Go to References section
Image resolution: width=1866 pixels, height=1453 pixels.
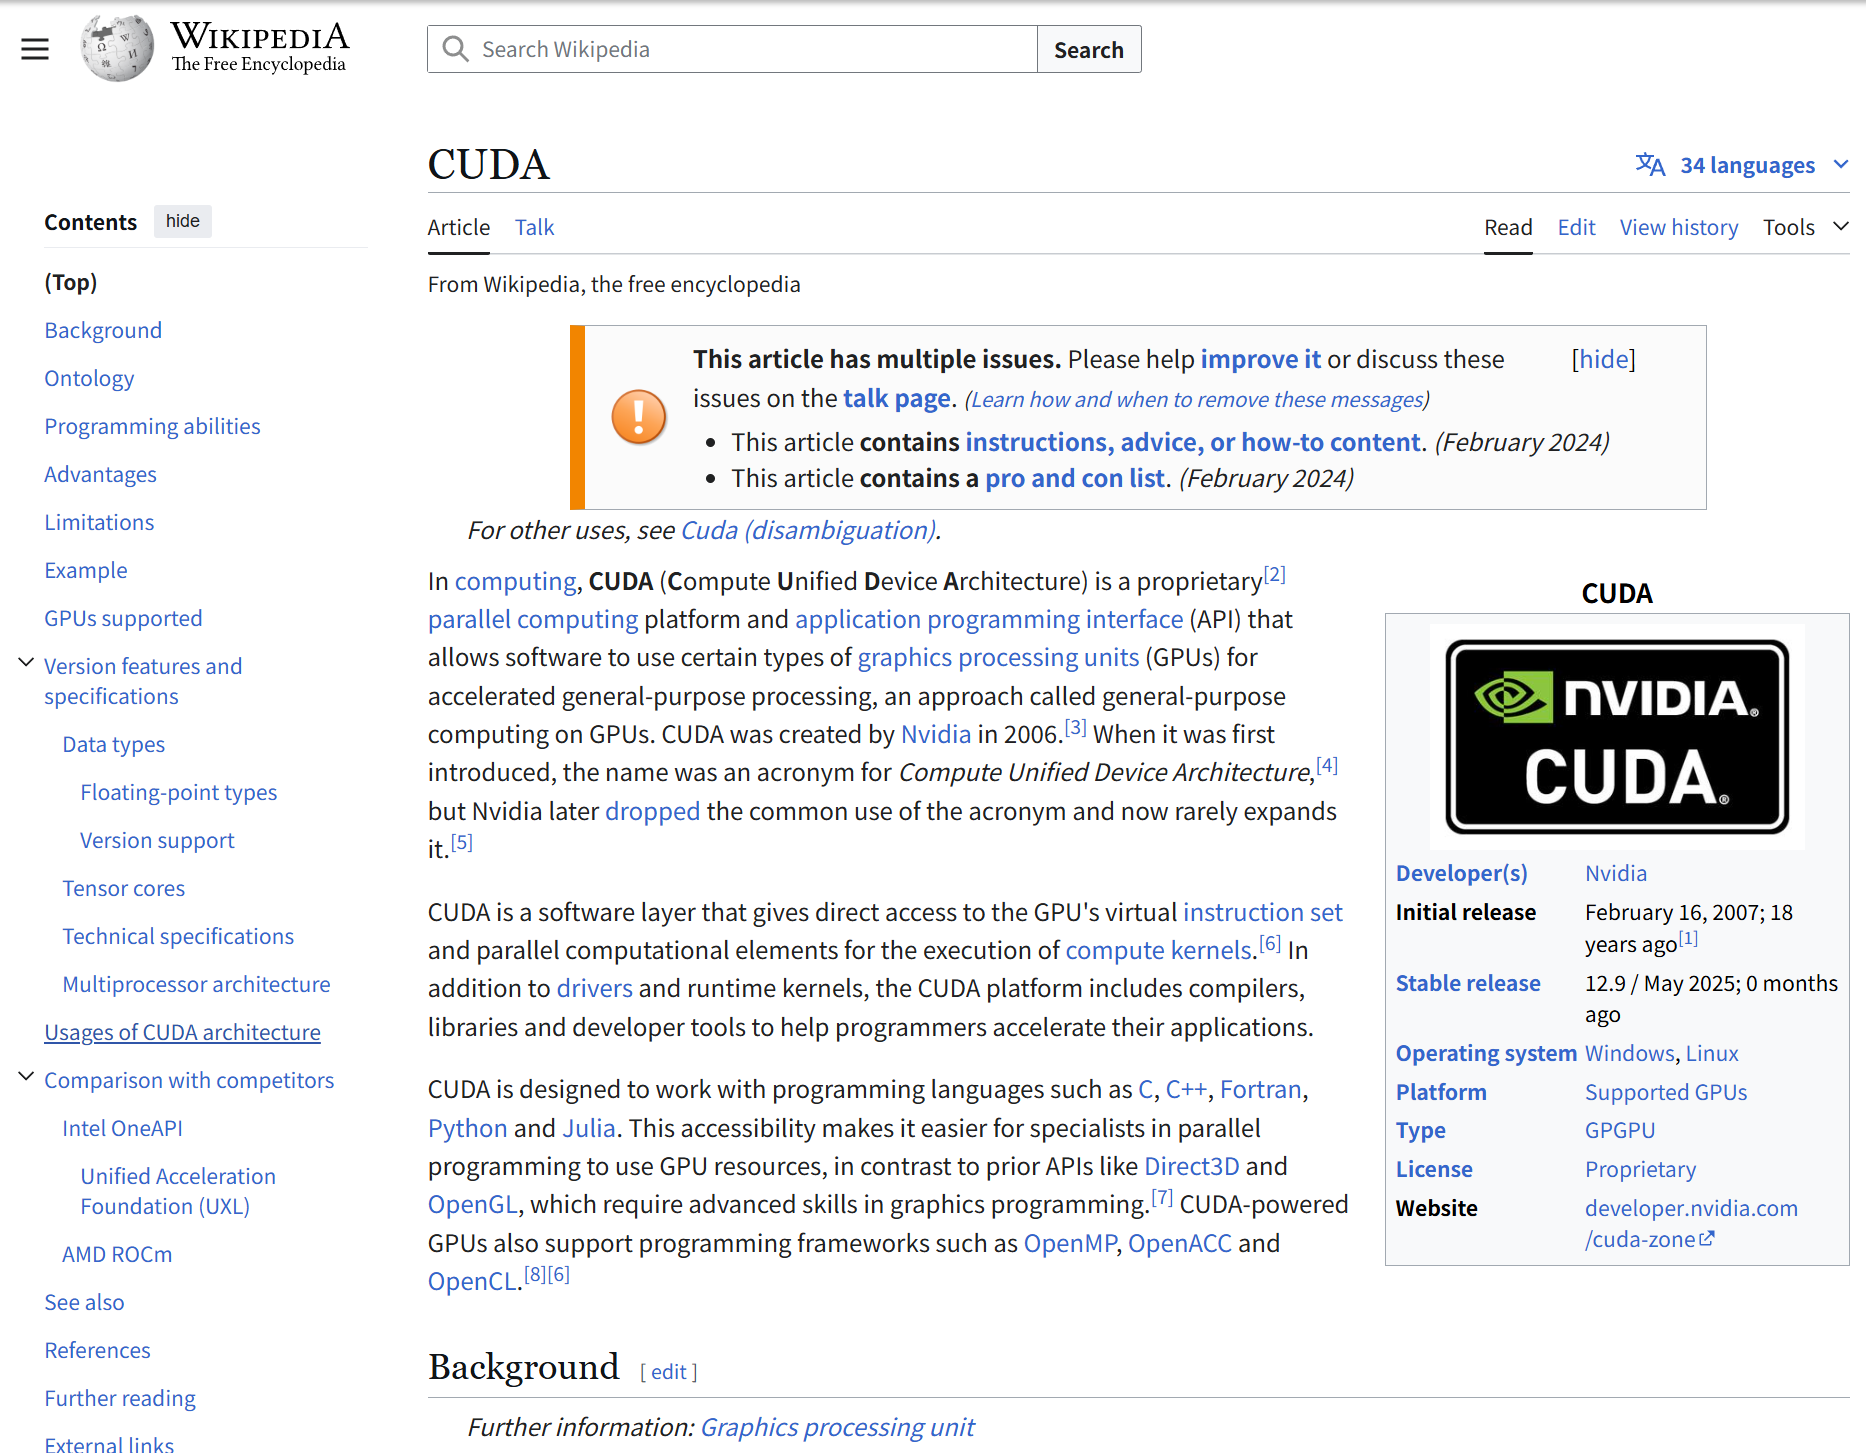coord(97,1350)
